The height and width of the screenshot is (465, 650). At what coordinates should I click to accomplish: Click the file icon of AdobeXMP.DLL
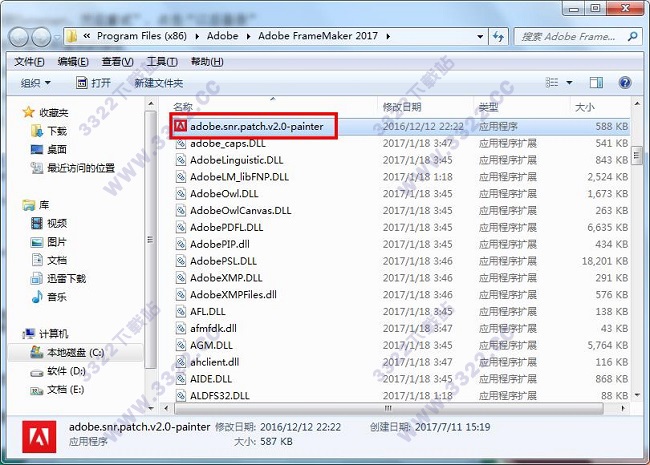pyautogui.click(x=181, y=278)
